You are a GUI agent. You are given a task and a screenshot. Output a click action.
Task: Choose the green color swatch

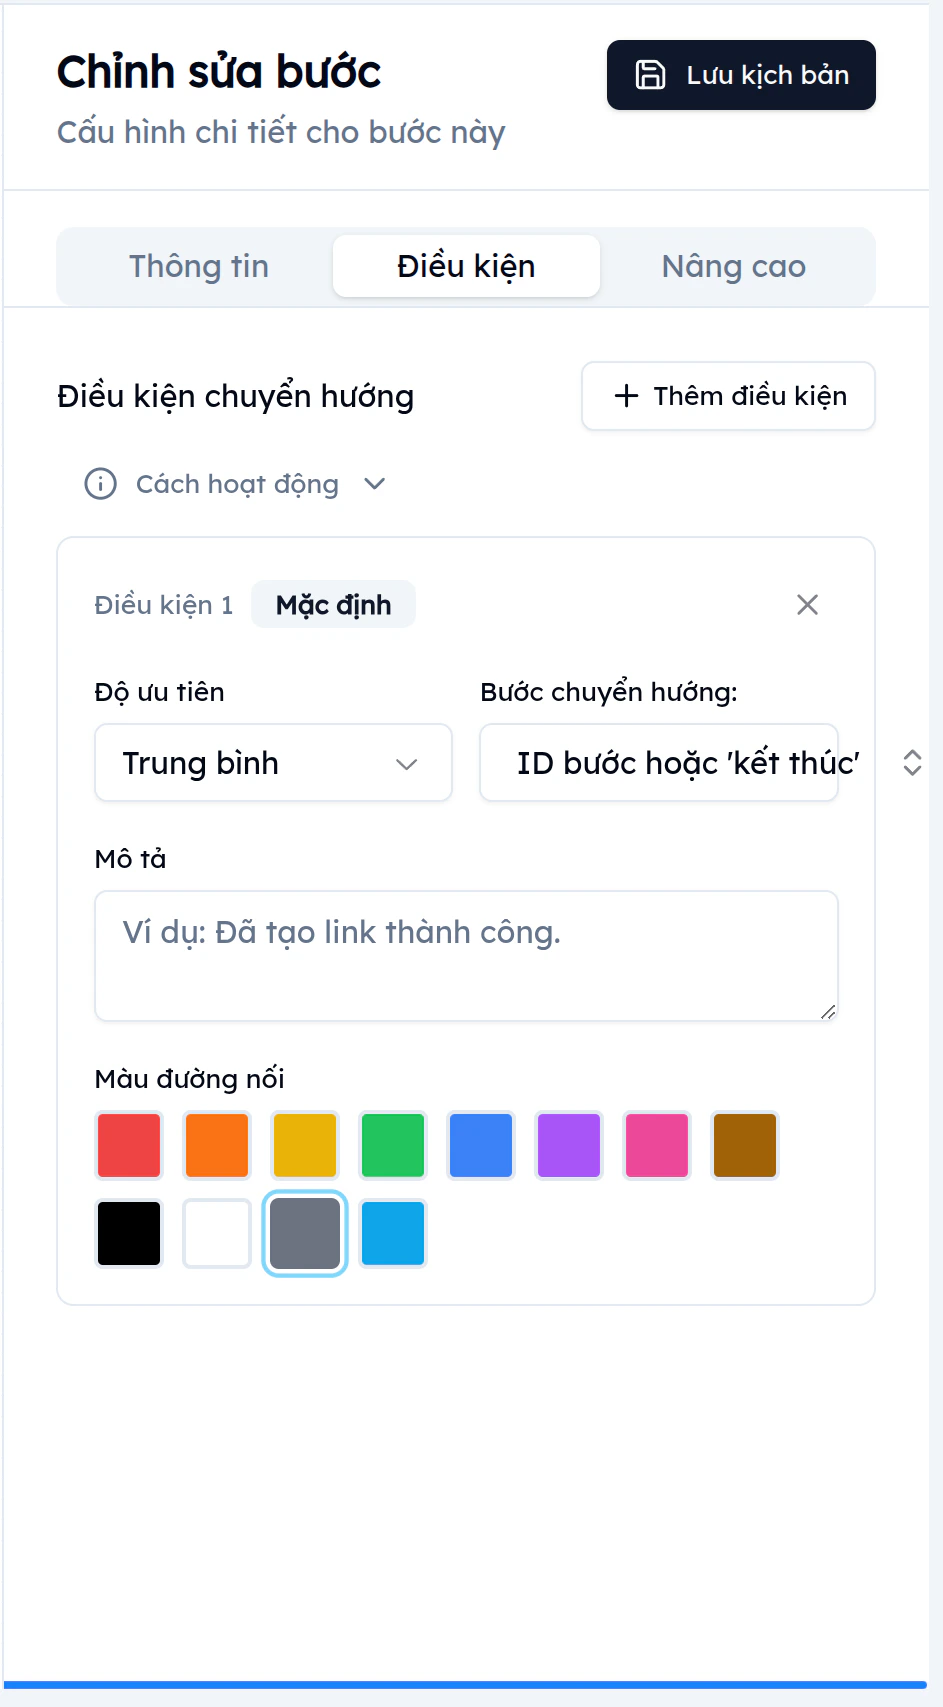[392, 1145]
